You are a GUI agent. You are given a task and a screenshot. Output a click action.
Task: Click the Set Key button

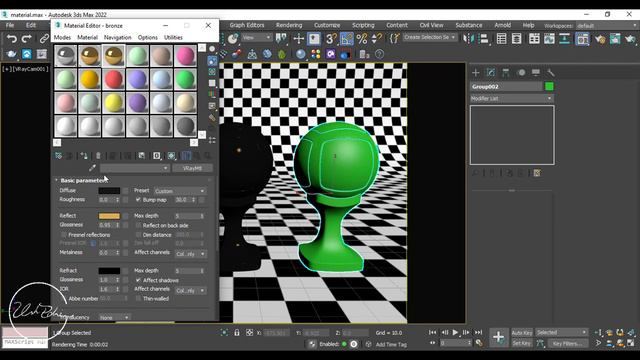[x=522, y=343]
